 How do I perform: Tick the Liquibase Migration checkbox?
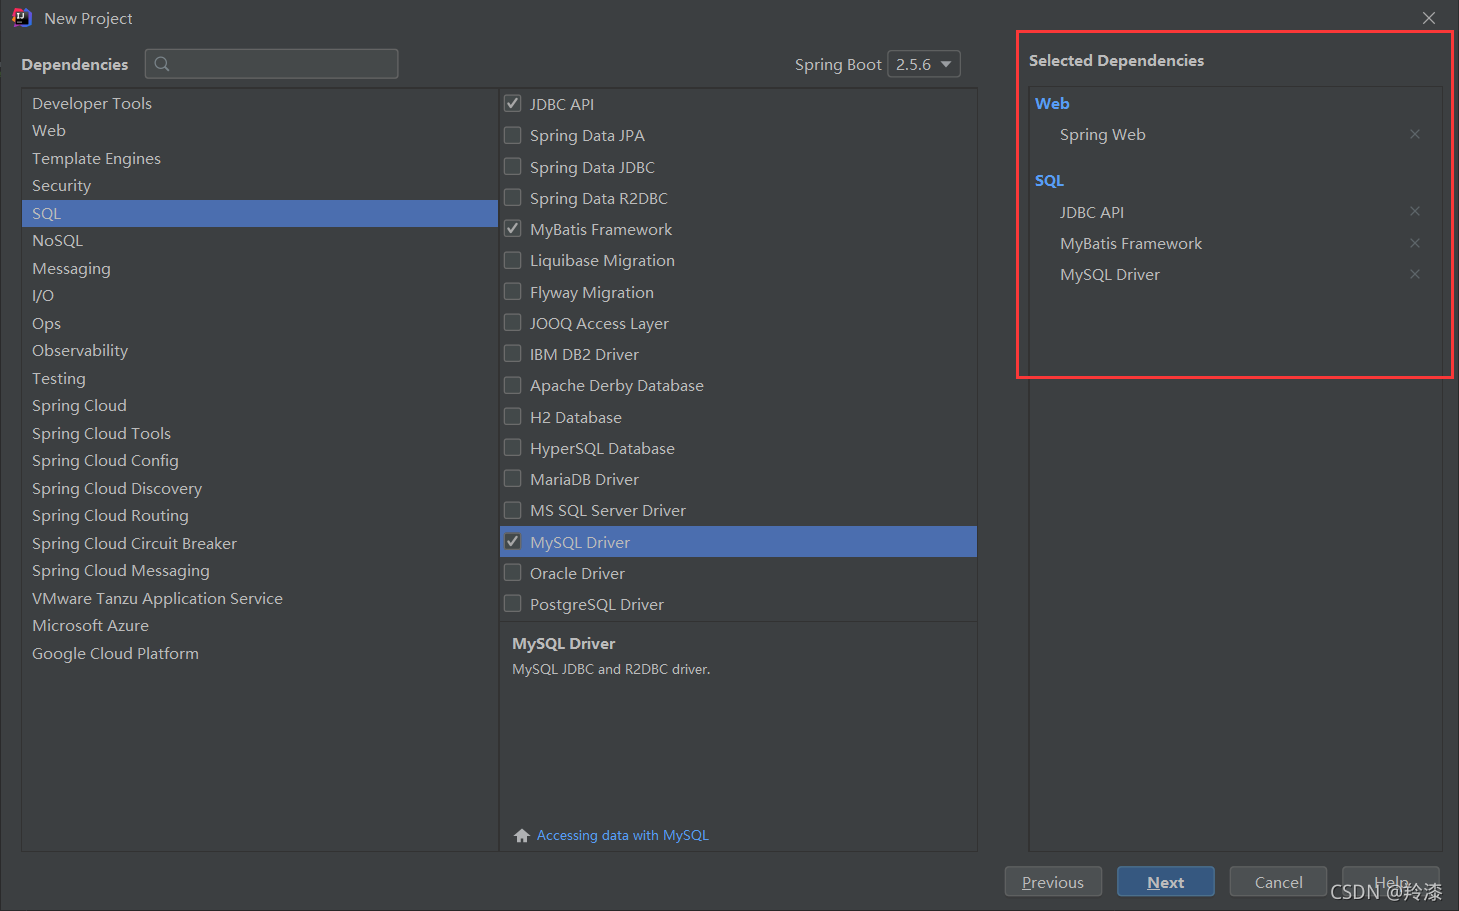click(513, 260)
